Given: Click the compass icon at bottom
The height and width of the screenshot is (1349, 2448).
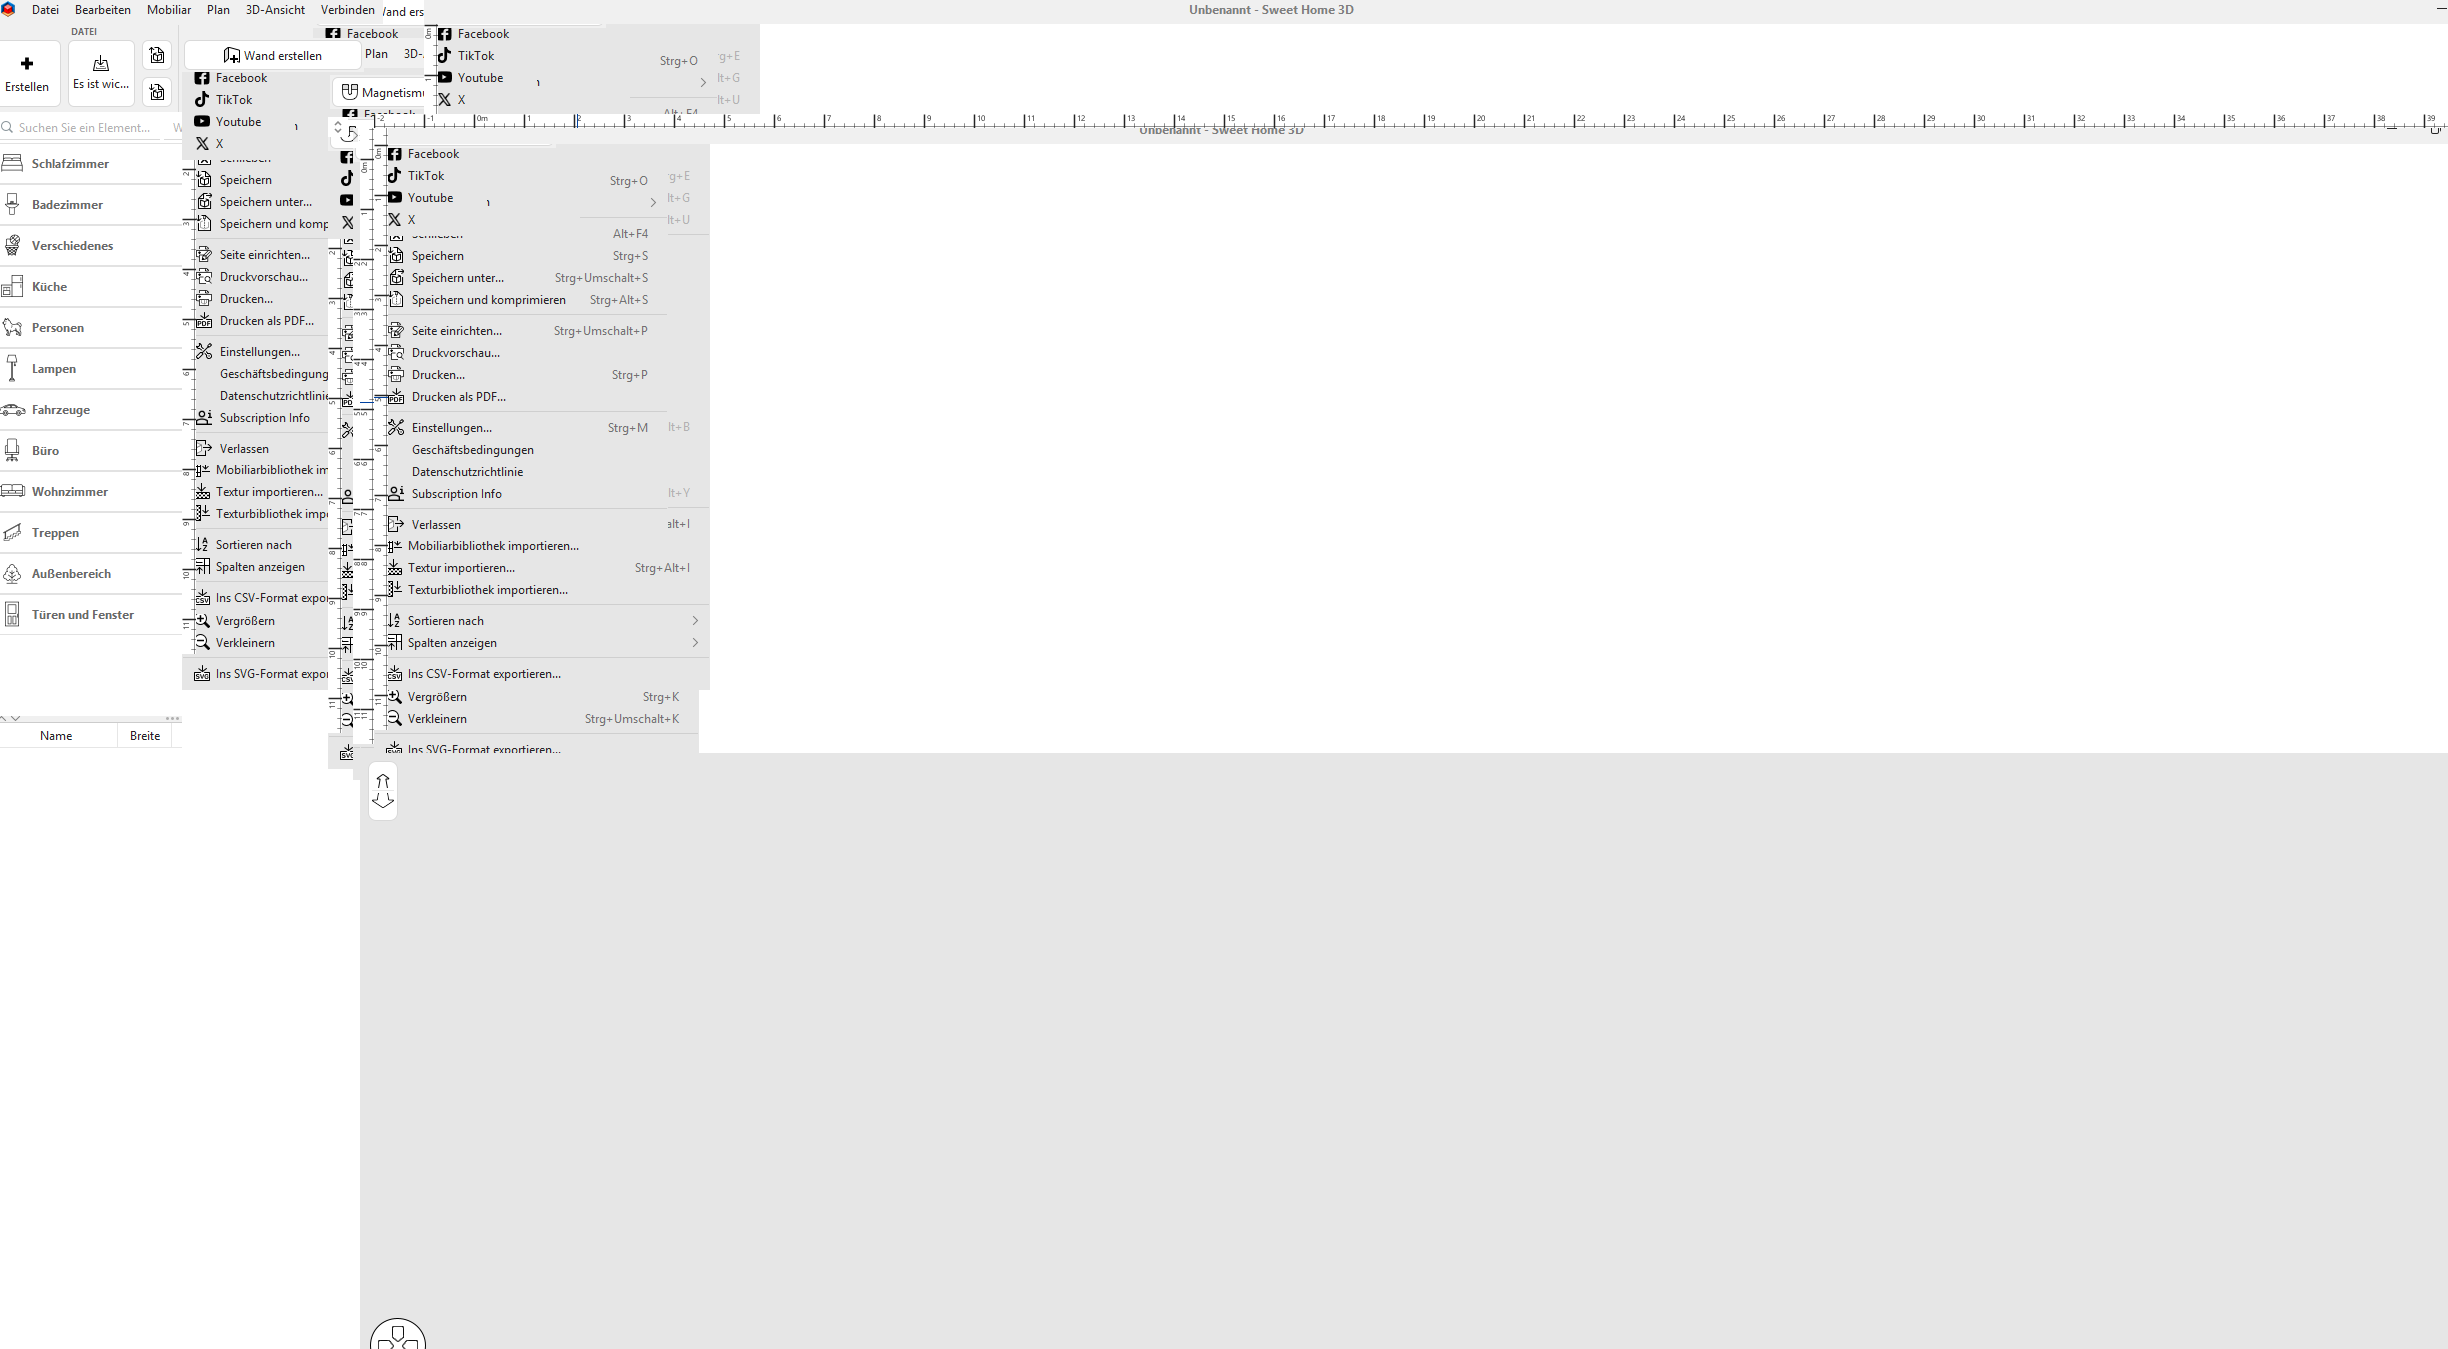Looking at the screenshot, I should pos(398,1336).
